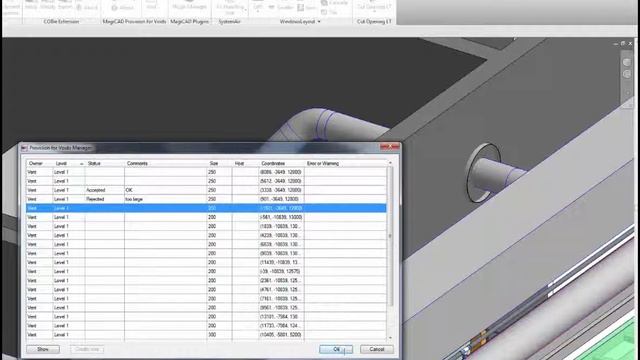Image resolution: width=640 pixels, height=360 pixels.
Task: Open the Windows/Layout panel dropdown arrow
Action: [319, 22]
